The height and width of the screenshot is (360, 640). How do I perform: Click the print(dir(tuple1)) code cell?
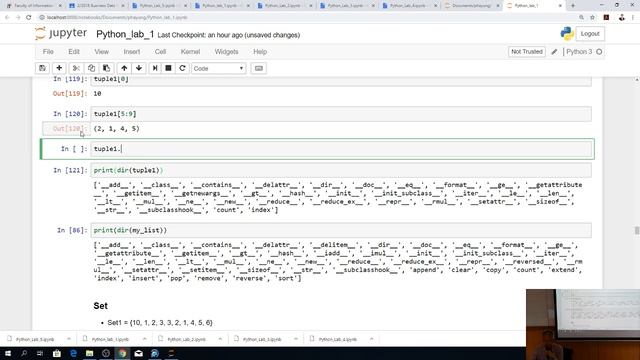(341, 170)
